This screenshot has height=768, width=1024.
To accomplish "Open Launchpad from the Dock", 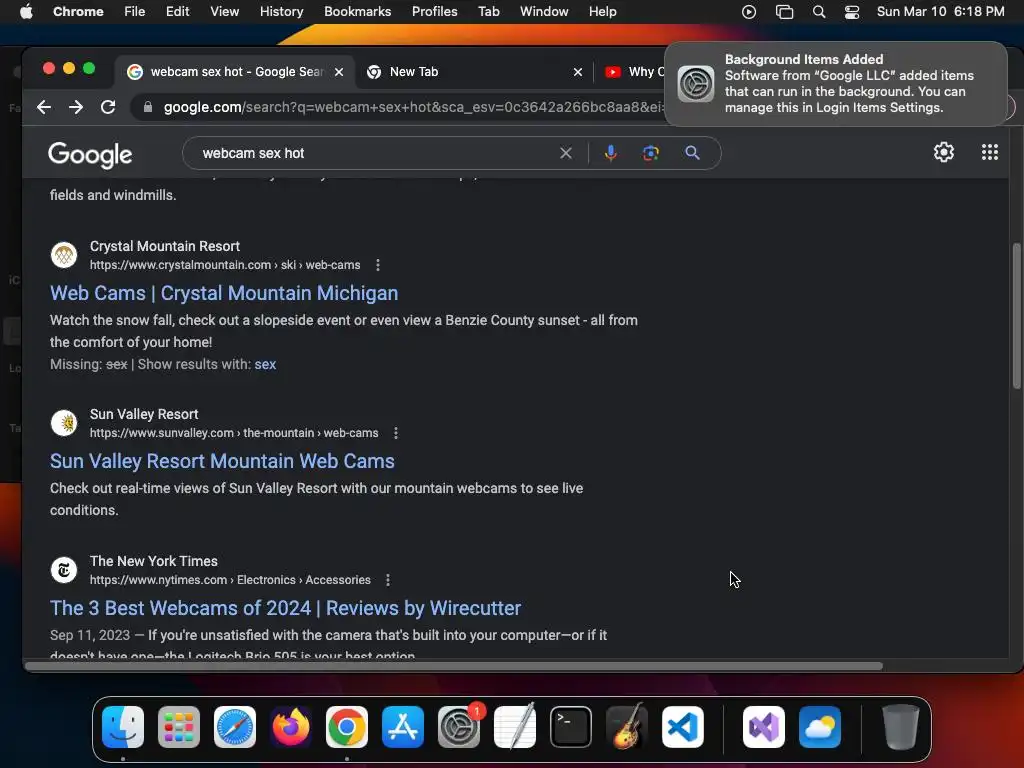I will coord(179,727).
